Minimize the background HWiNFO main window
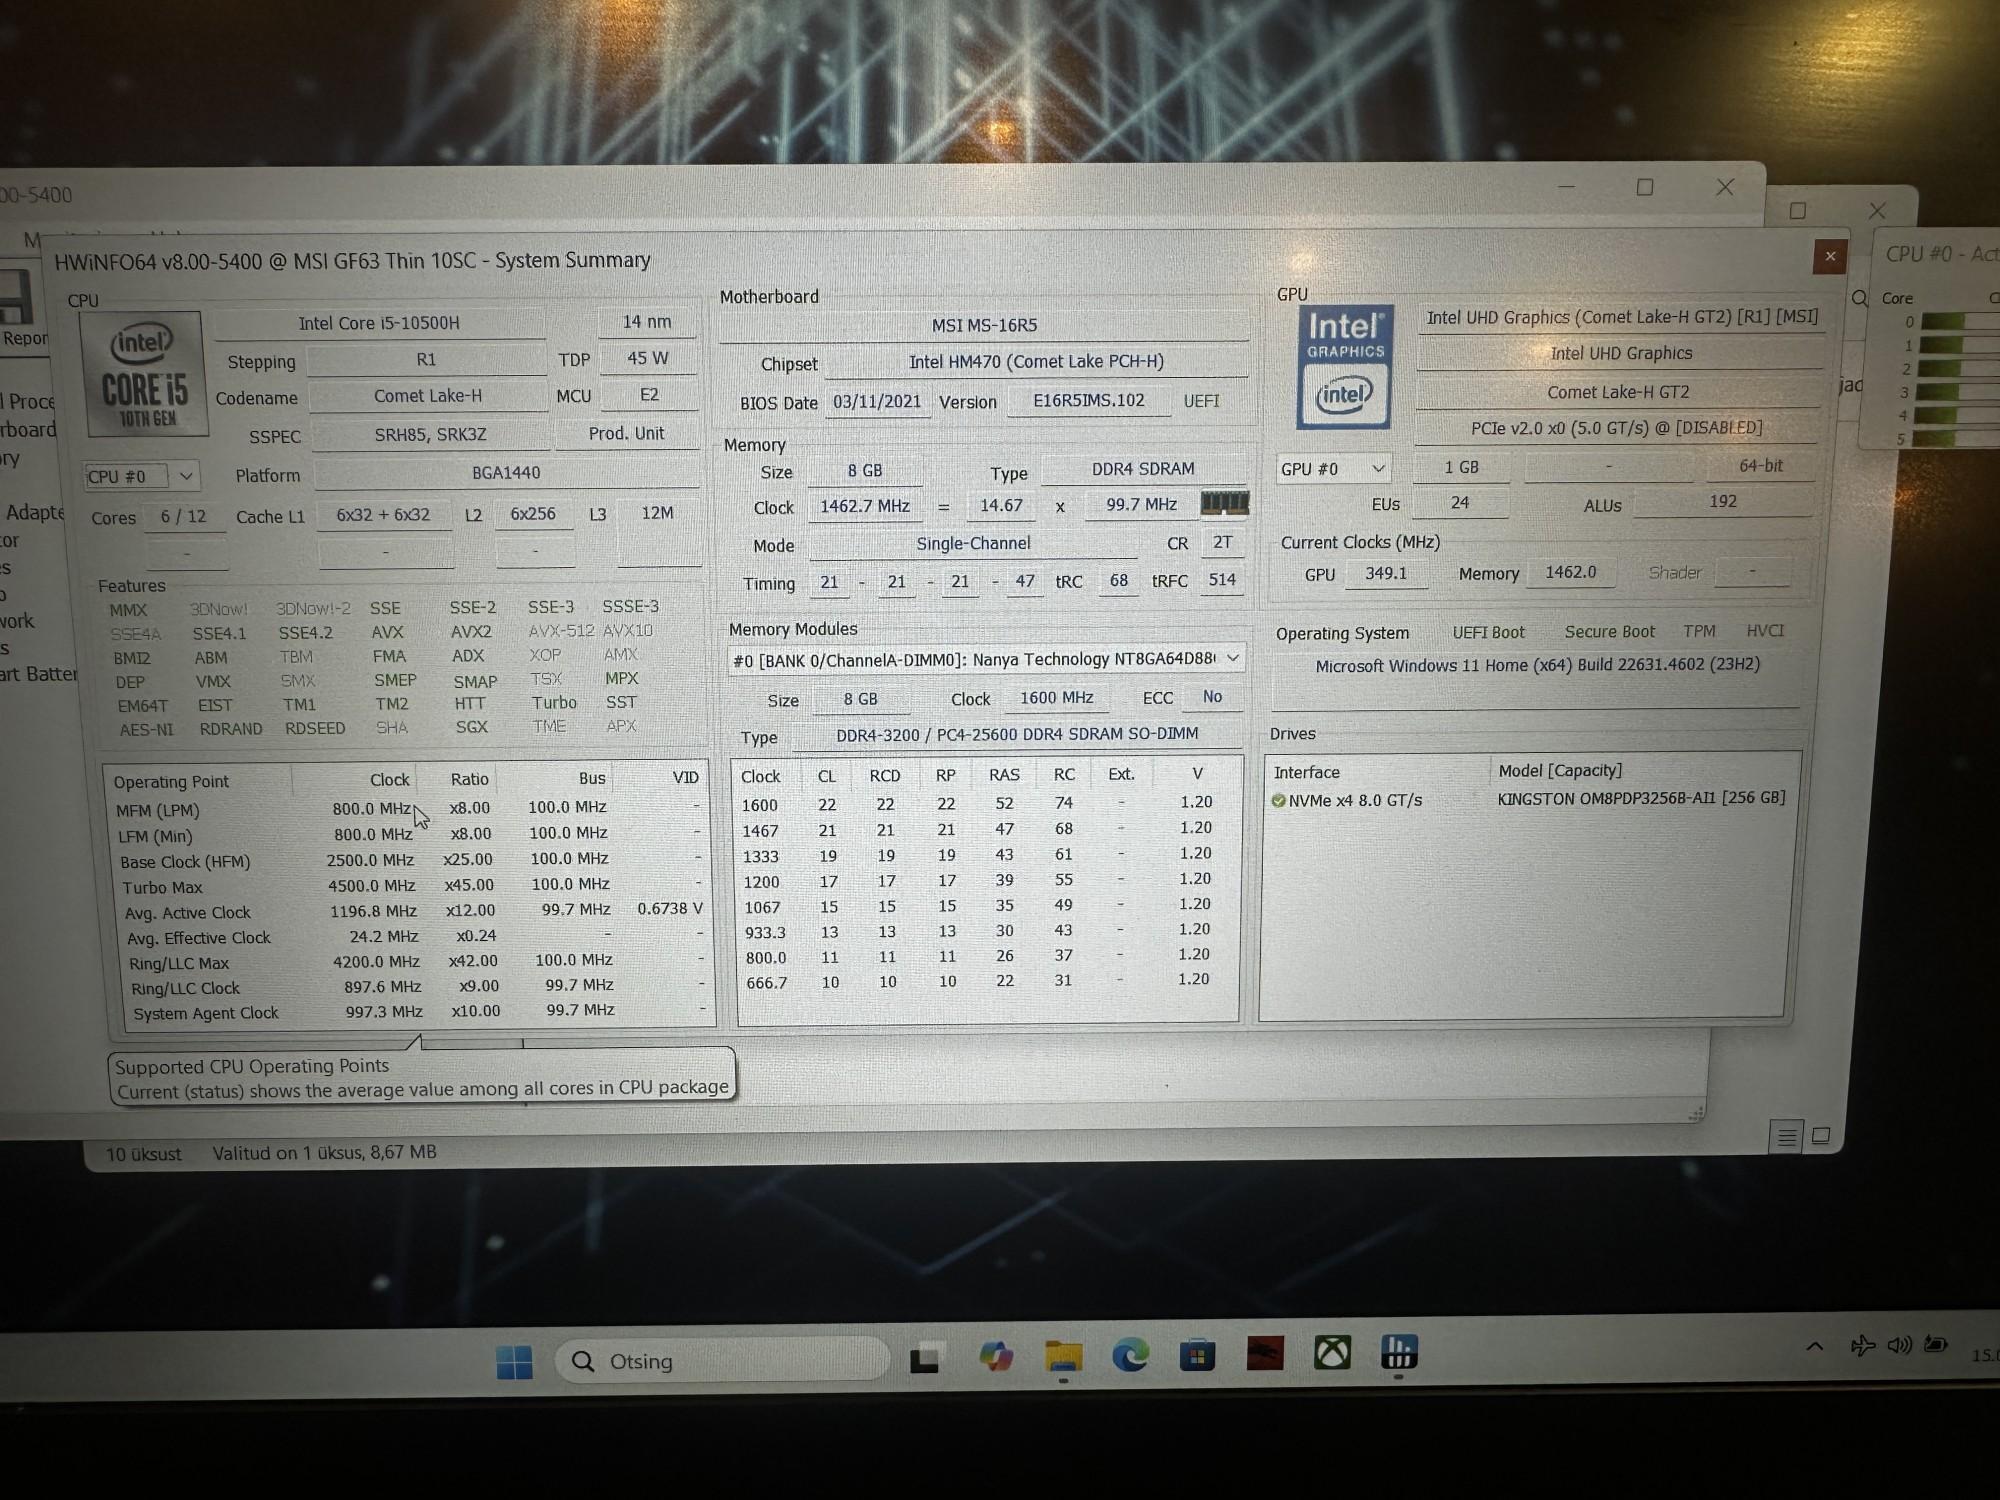Screen dimensions: 2000x1500 click(x=1567, y=187)
